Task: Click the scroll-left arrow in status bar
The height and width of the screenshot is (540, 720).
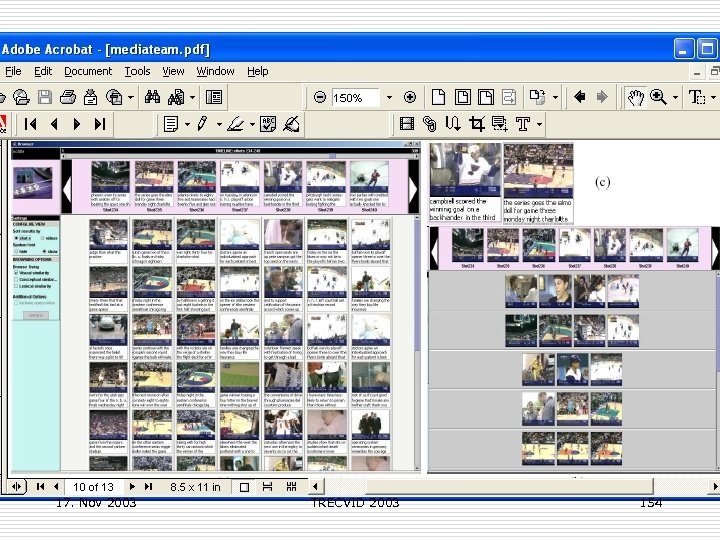Action: coord(315,486)
